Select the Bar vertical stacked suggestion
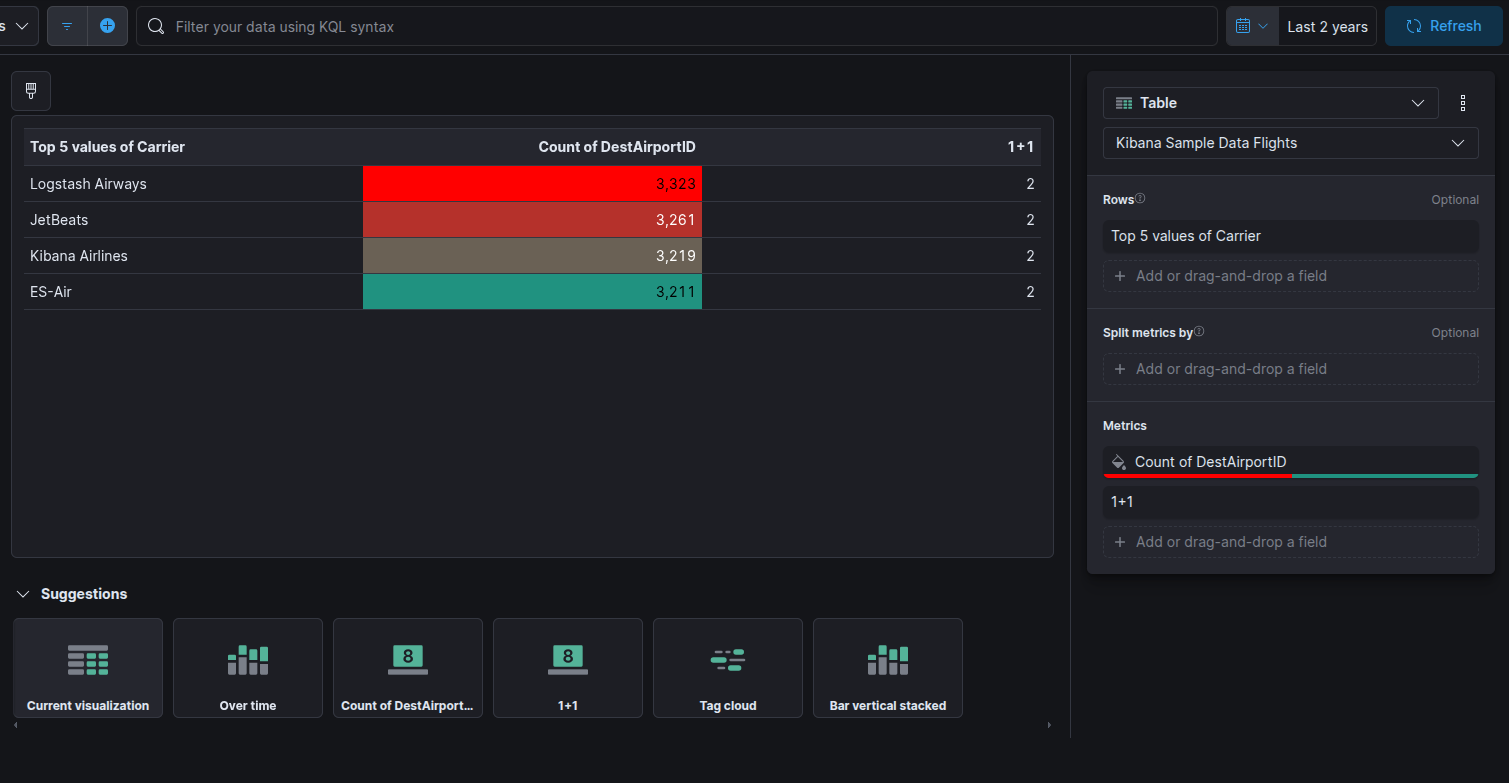The image size is (1509, 783). point(888,668)
